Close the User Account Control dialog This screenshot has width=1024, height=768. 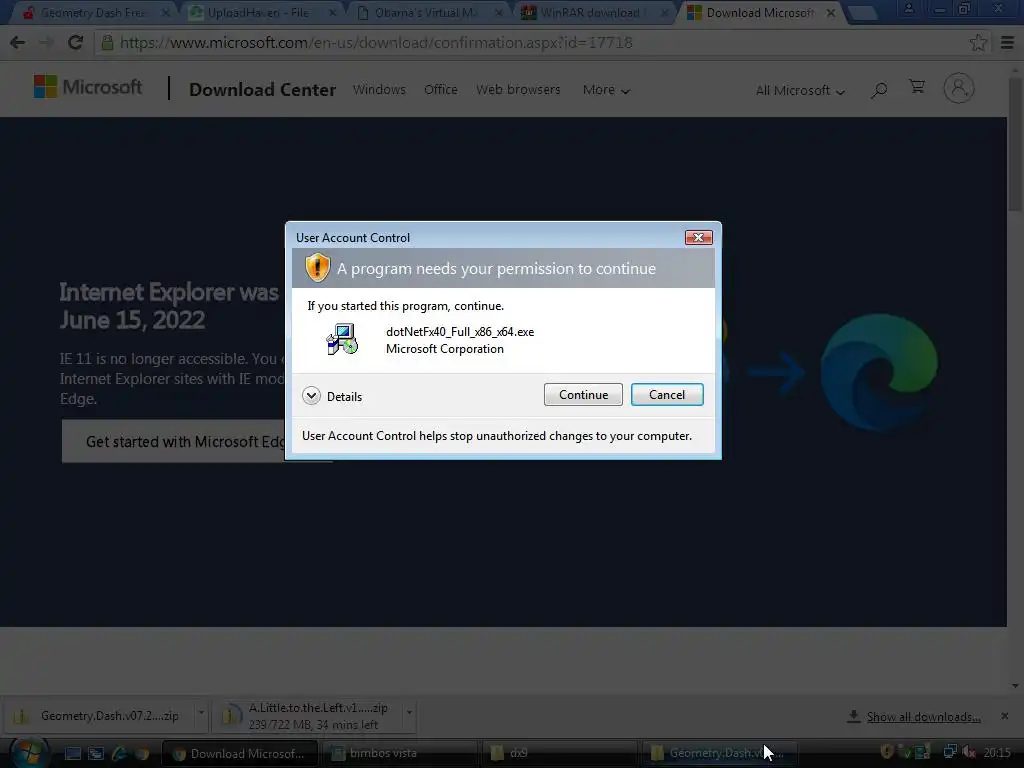coord(698,237)
